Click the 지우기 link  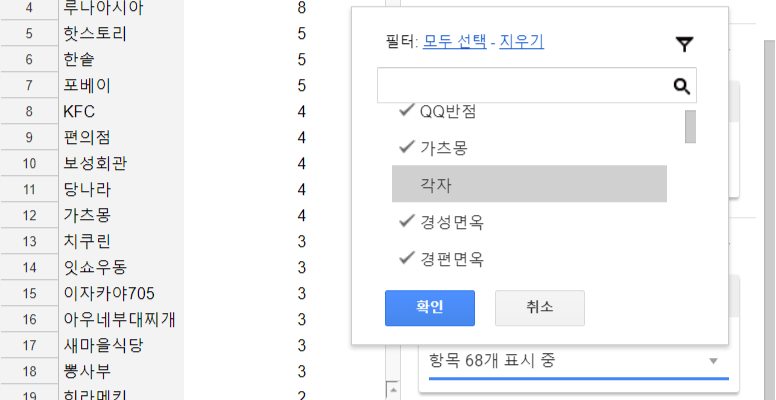521,42
